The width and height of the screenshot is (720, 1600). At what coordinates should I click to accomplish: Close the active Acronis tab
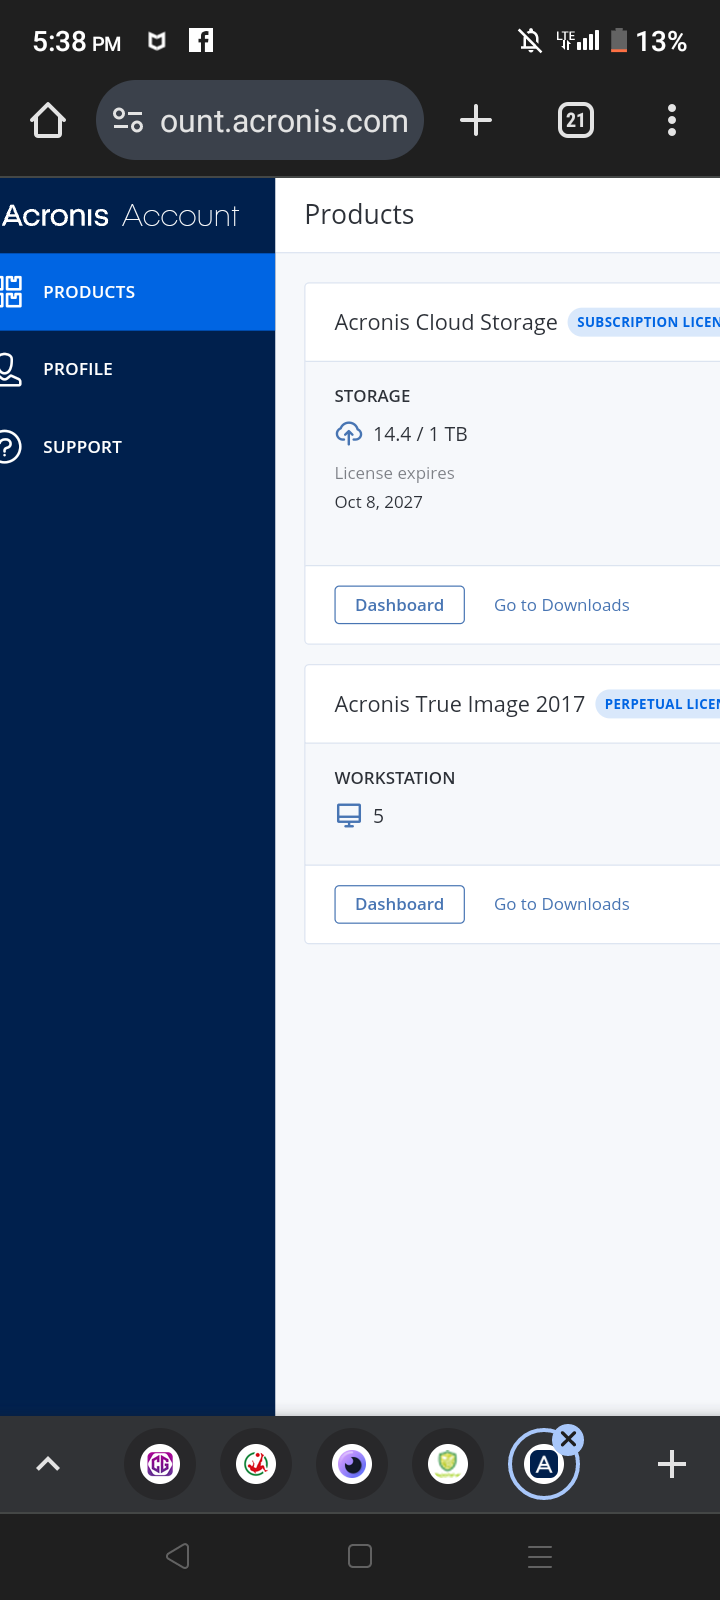568,1439
